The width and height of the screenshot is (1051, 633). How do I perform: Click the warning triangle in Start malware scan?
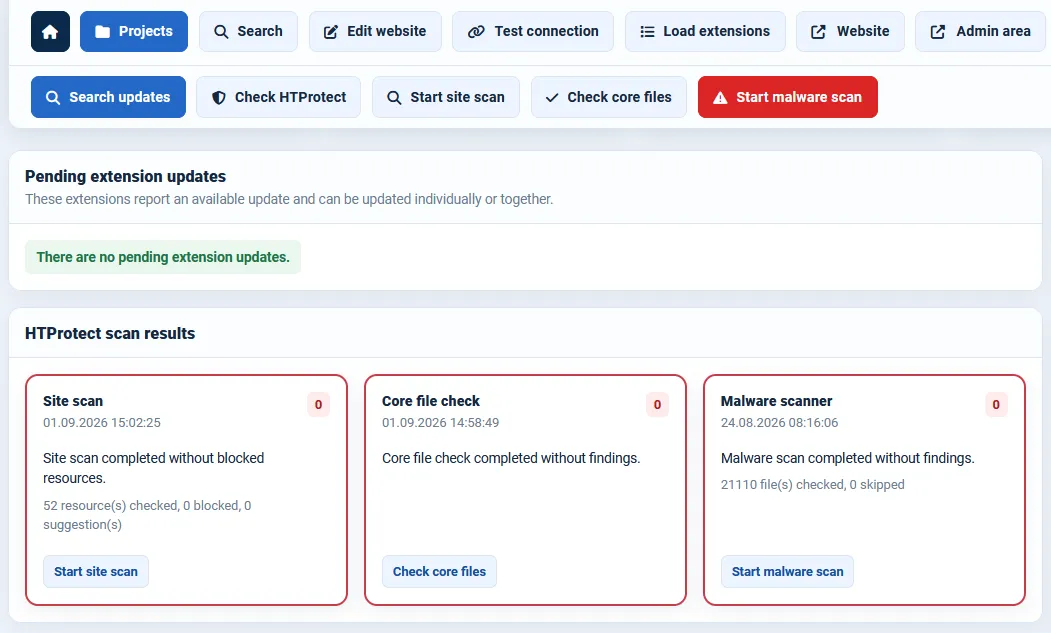[x=720, y=98]
